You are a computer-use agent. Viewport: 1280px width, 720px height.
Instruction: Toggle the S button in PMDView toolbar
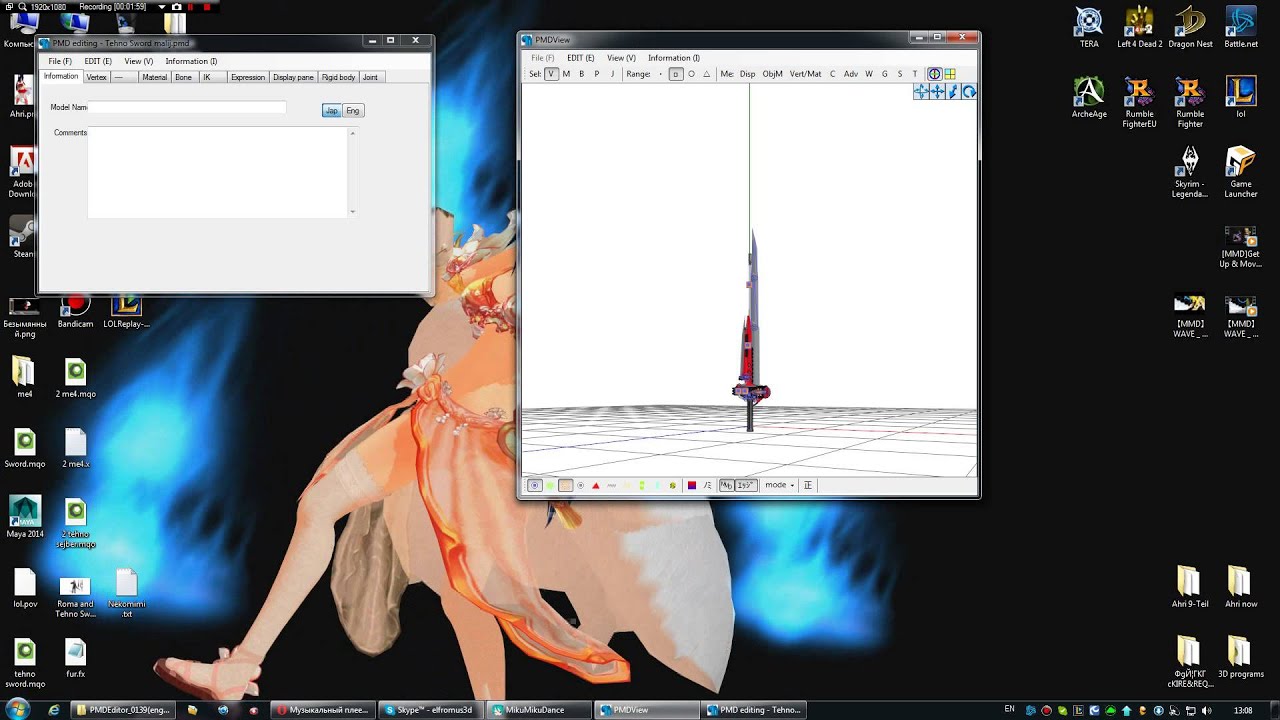point(899,74)
